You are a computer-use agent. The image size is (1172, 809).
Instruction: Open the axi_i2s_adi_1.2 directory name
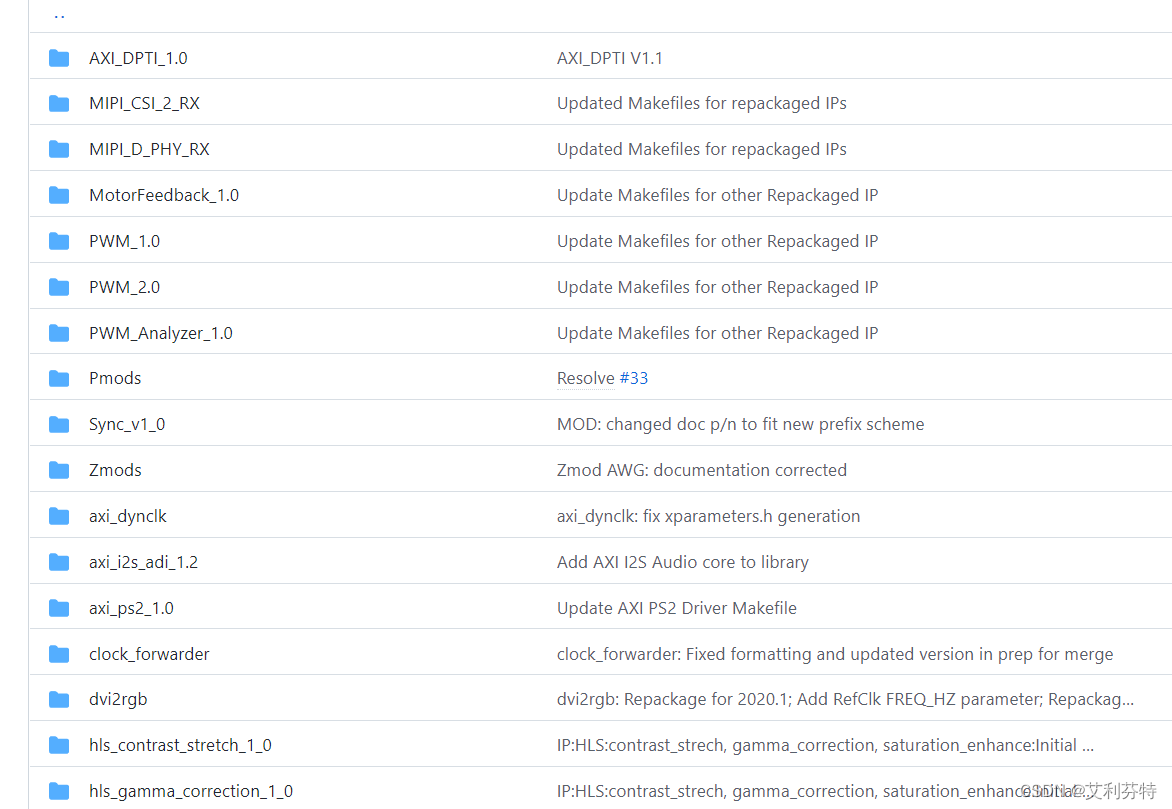click(144, 562)
